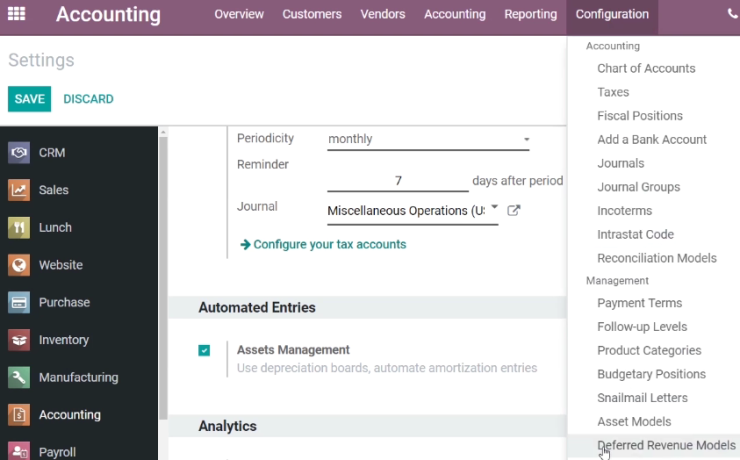This screenshot has width=740, height=460.
Task: Open Journal external link icon
Action: [513, 210]
